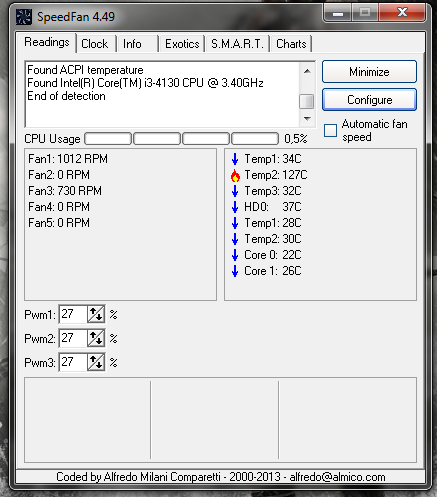Click the 'Fan2: 0 RPM' reading
437x497 pixels.
click(59, 175)
